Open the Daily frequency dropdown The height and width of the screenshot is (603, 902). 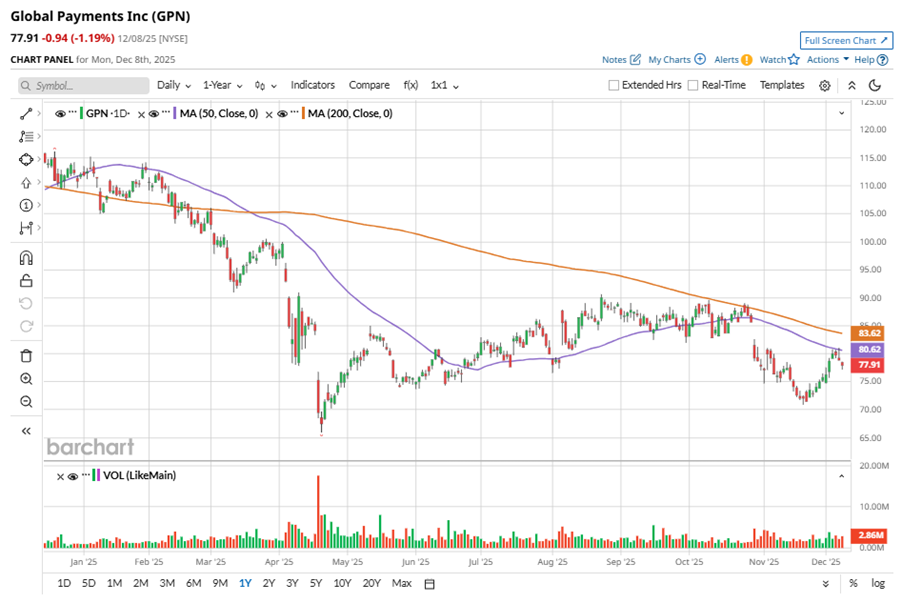[x=173, y=86]
